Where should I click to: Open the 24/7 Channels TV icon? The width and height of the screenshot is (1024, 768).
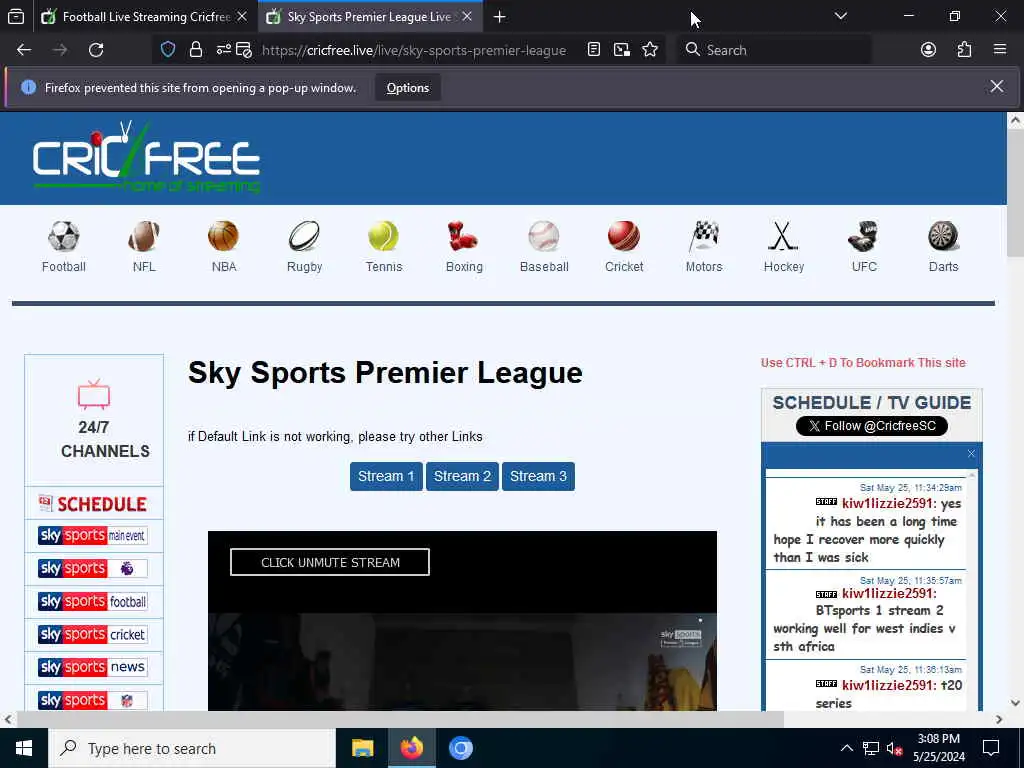[94, 394]
